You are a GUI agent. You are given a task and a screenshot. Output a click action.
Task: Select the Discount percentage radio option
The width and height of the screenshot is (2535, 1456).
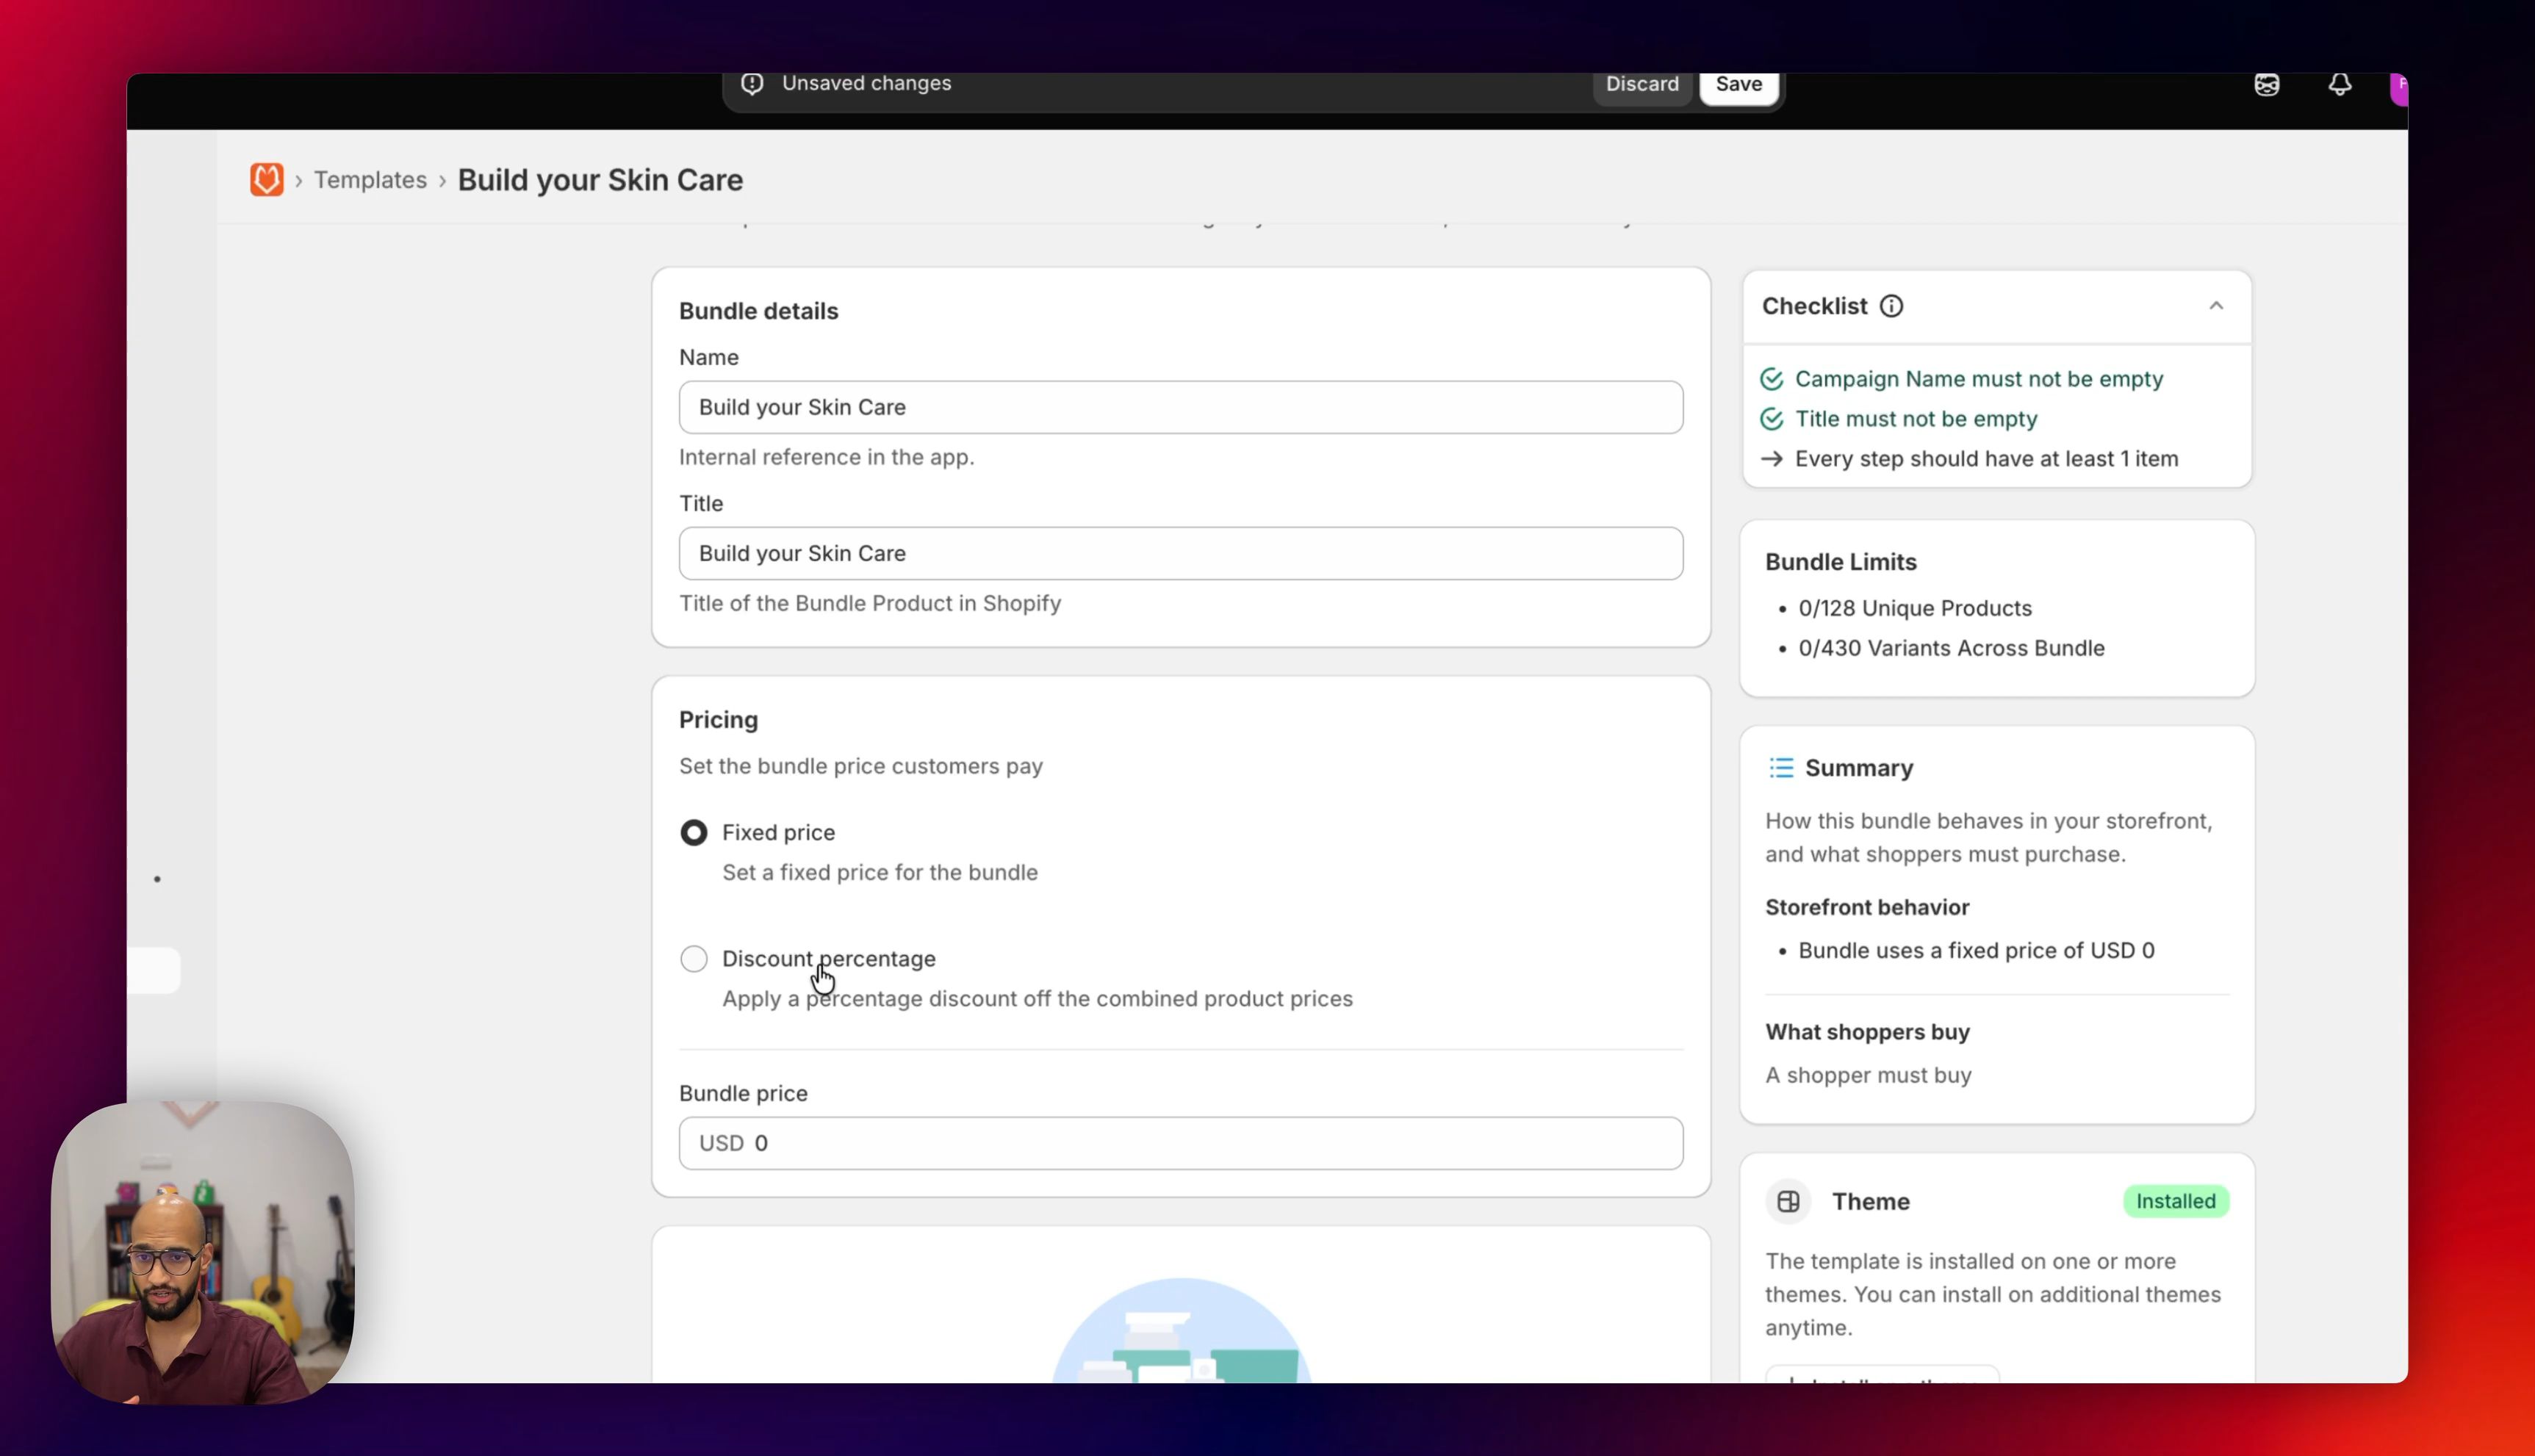point(693,959)
